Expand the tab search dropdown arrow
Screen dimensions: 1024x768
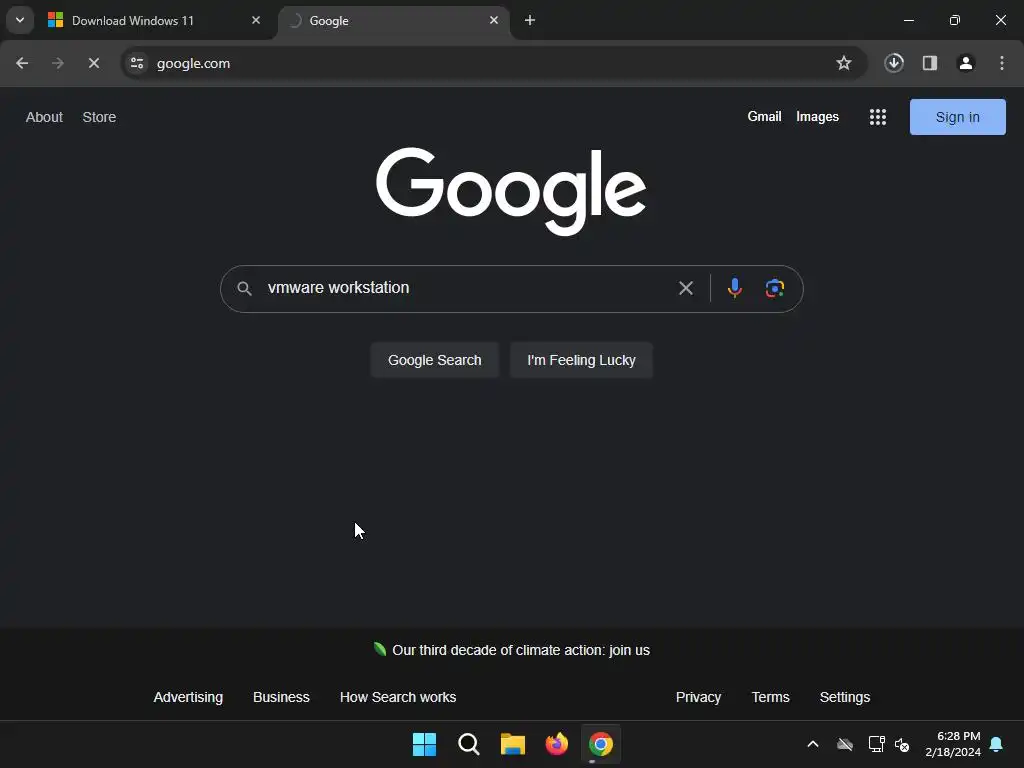click(20, 20)
